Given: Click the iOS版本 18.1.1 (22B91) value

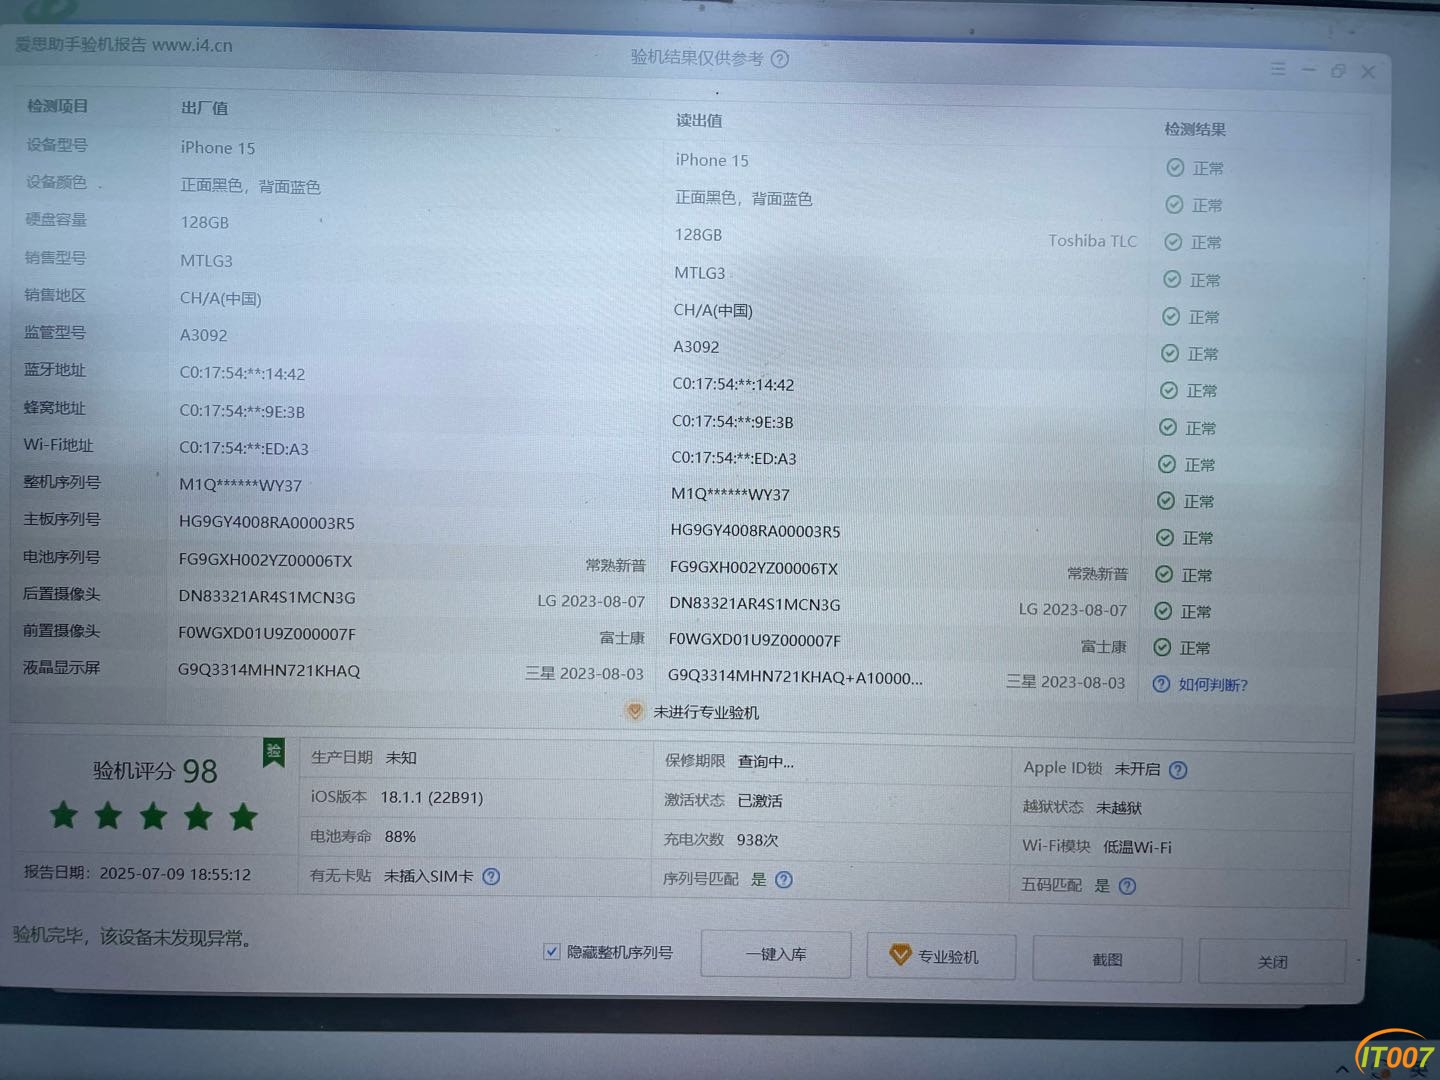Looking at the screenshot, I should [x=431, y=797].
